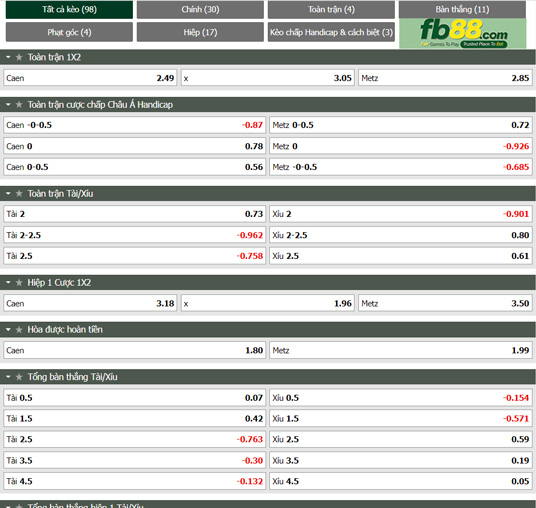The height and width of the screenshot is (508, 536).
Task: Pick Metz 2.85 in Toàn trận 1X2
Action: click(445, 78)
